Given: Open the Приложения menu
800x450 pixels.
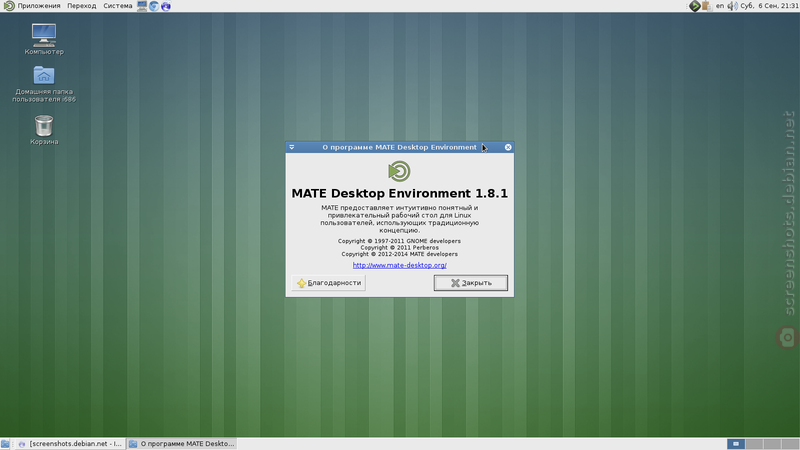Looking at the screenshot, I should 39,6.
